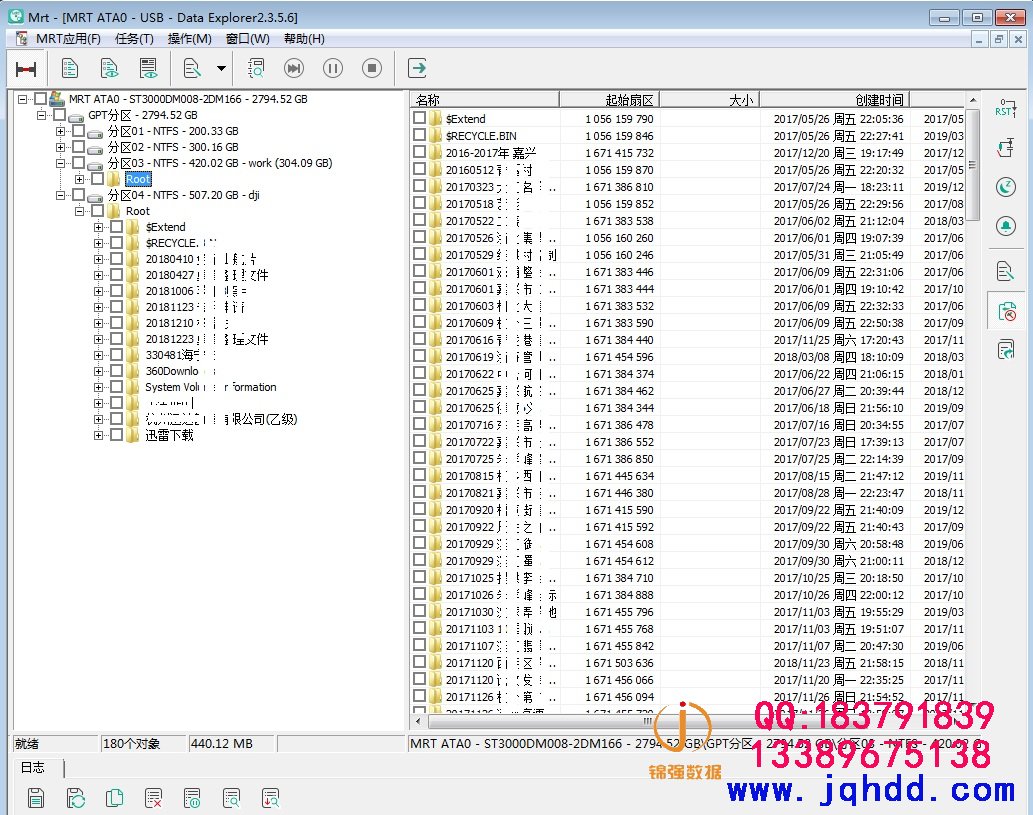Click the plain document icon in top toolbar

[x=70, y=69]
